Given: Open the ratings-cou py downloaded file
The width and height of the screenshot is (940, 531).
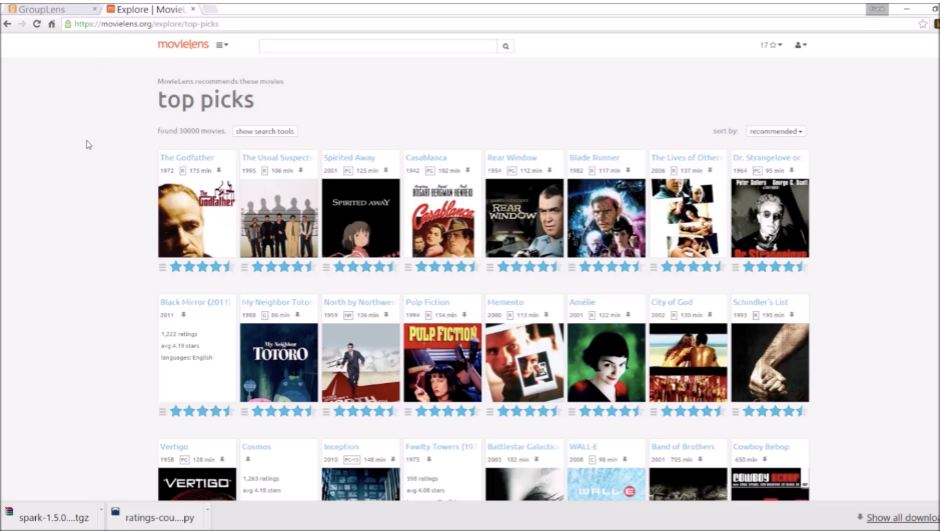Looking at the screenshot, I should (x=159, y=517).
